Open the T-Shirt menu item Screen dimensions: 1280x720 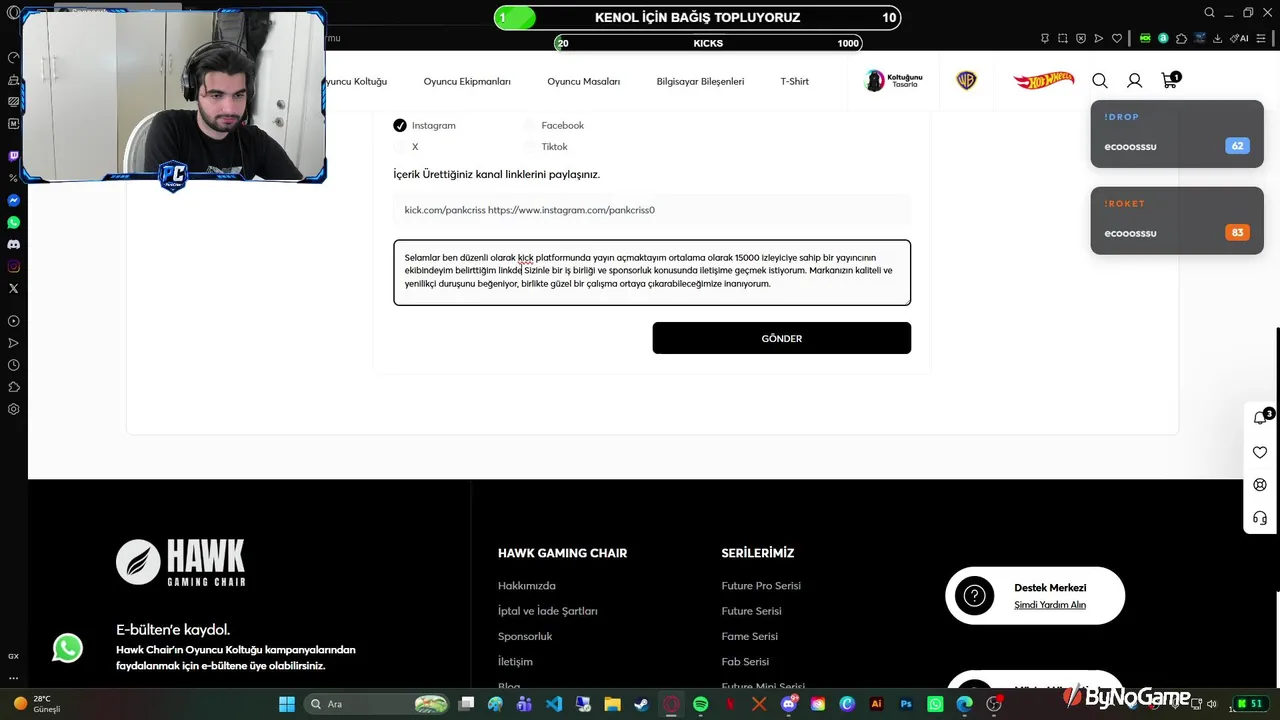(795, 81)
